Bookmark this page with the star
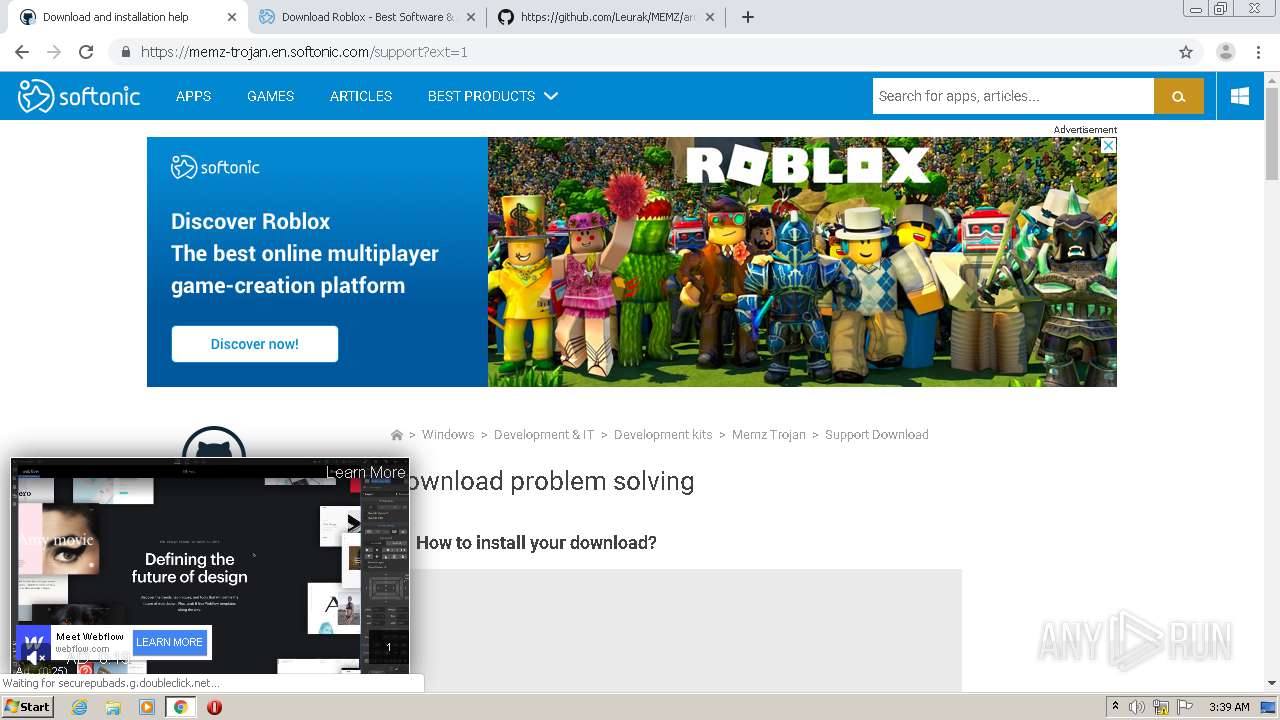1280x720 pixels. (x=1186, y=52)
